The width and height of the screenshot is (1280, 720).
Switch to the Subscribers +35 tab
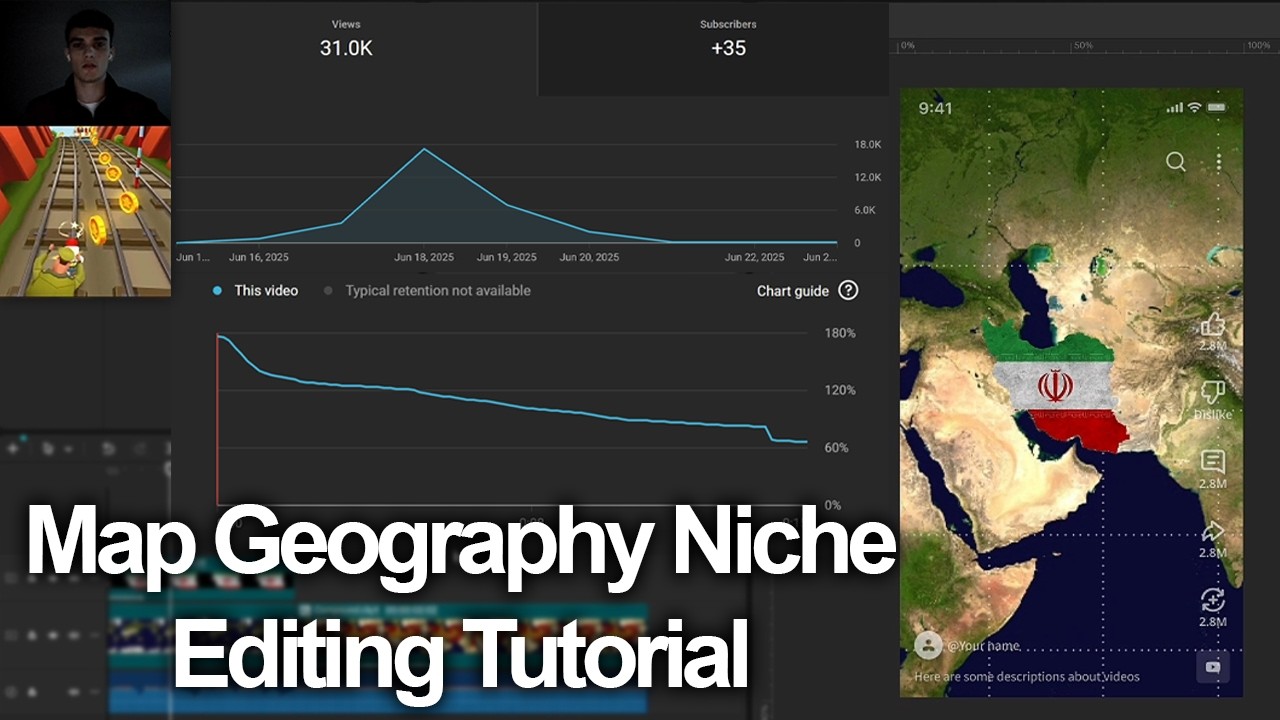point(728,48)
